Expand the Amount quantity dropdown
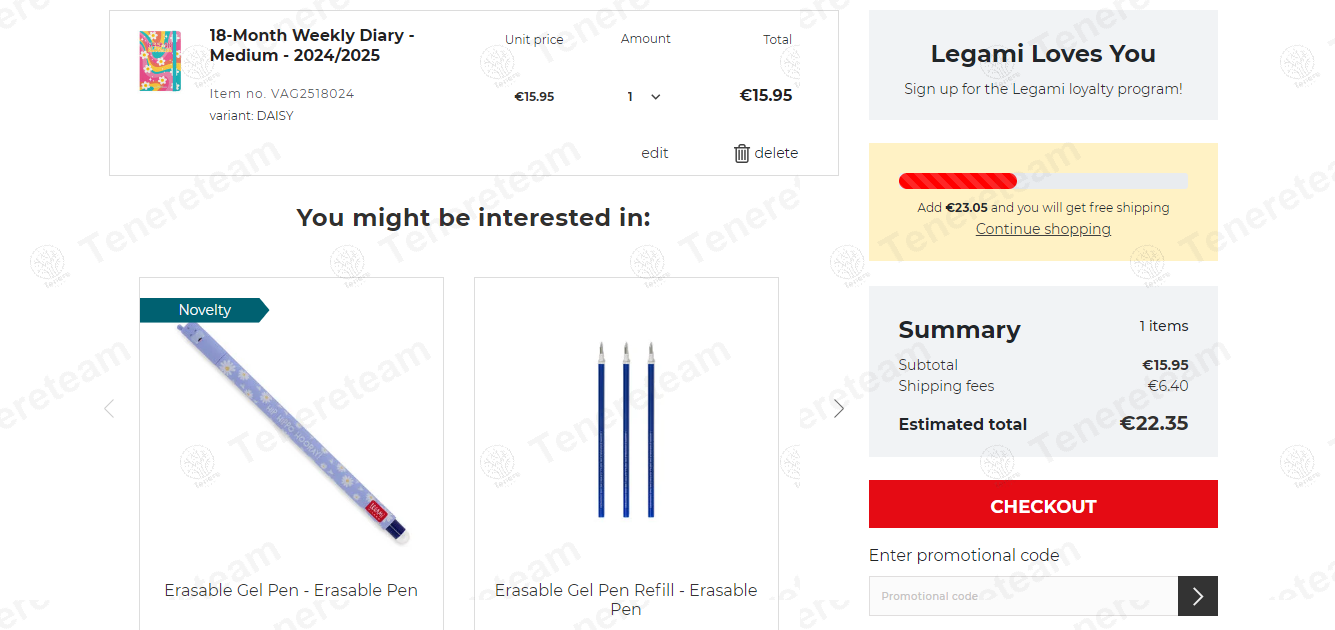The width and height of the screenshot is (1335, 630). pos(644,97)
